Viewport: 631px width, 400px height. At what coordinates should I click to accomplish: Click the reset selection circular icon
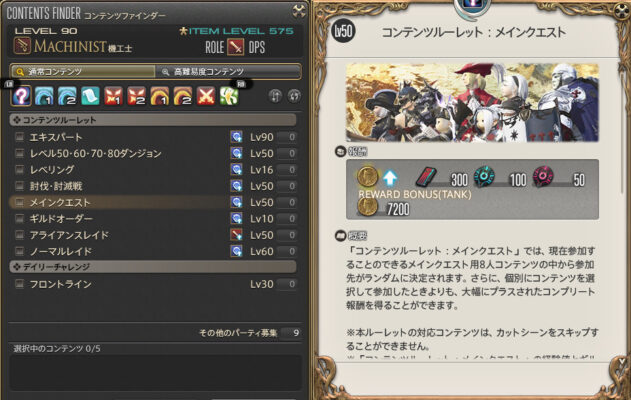[294, 96]
